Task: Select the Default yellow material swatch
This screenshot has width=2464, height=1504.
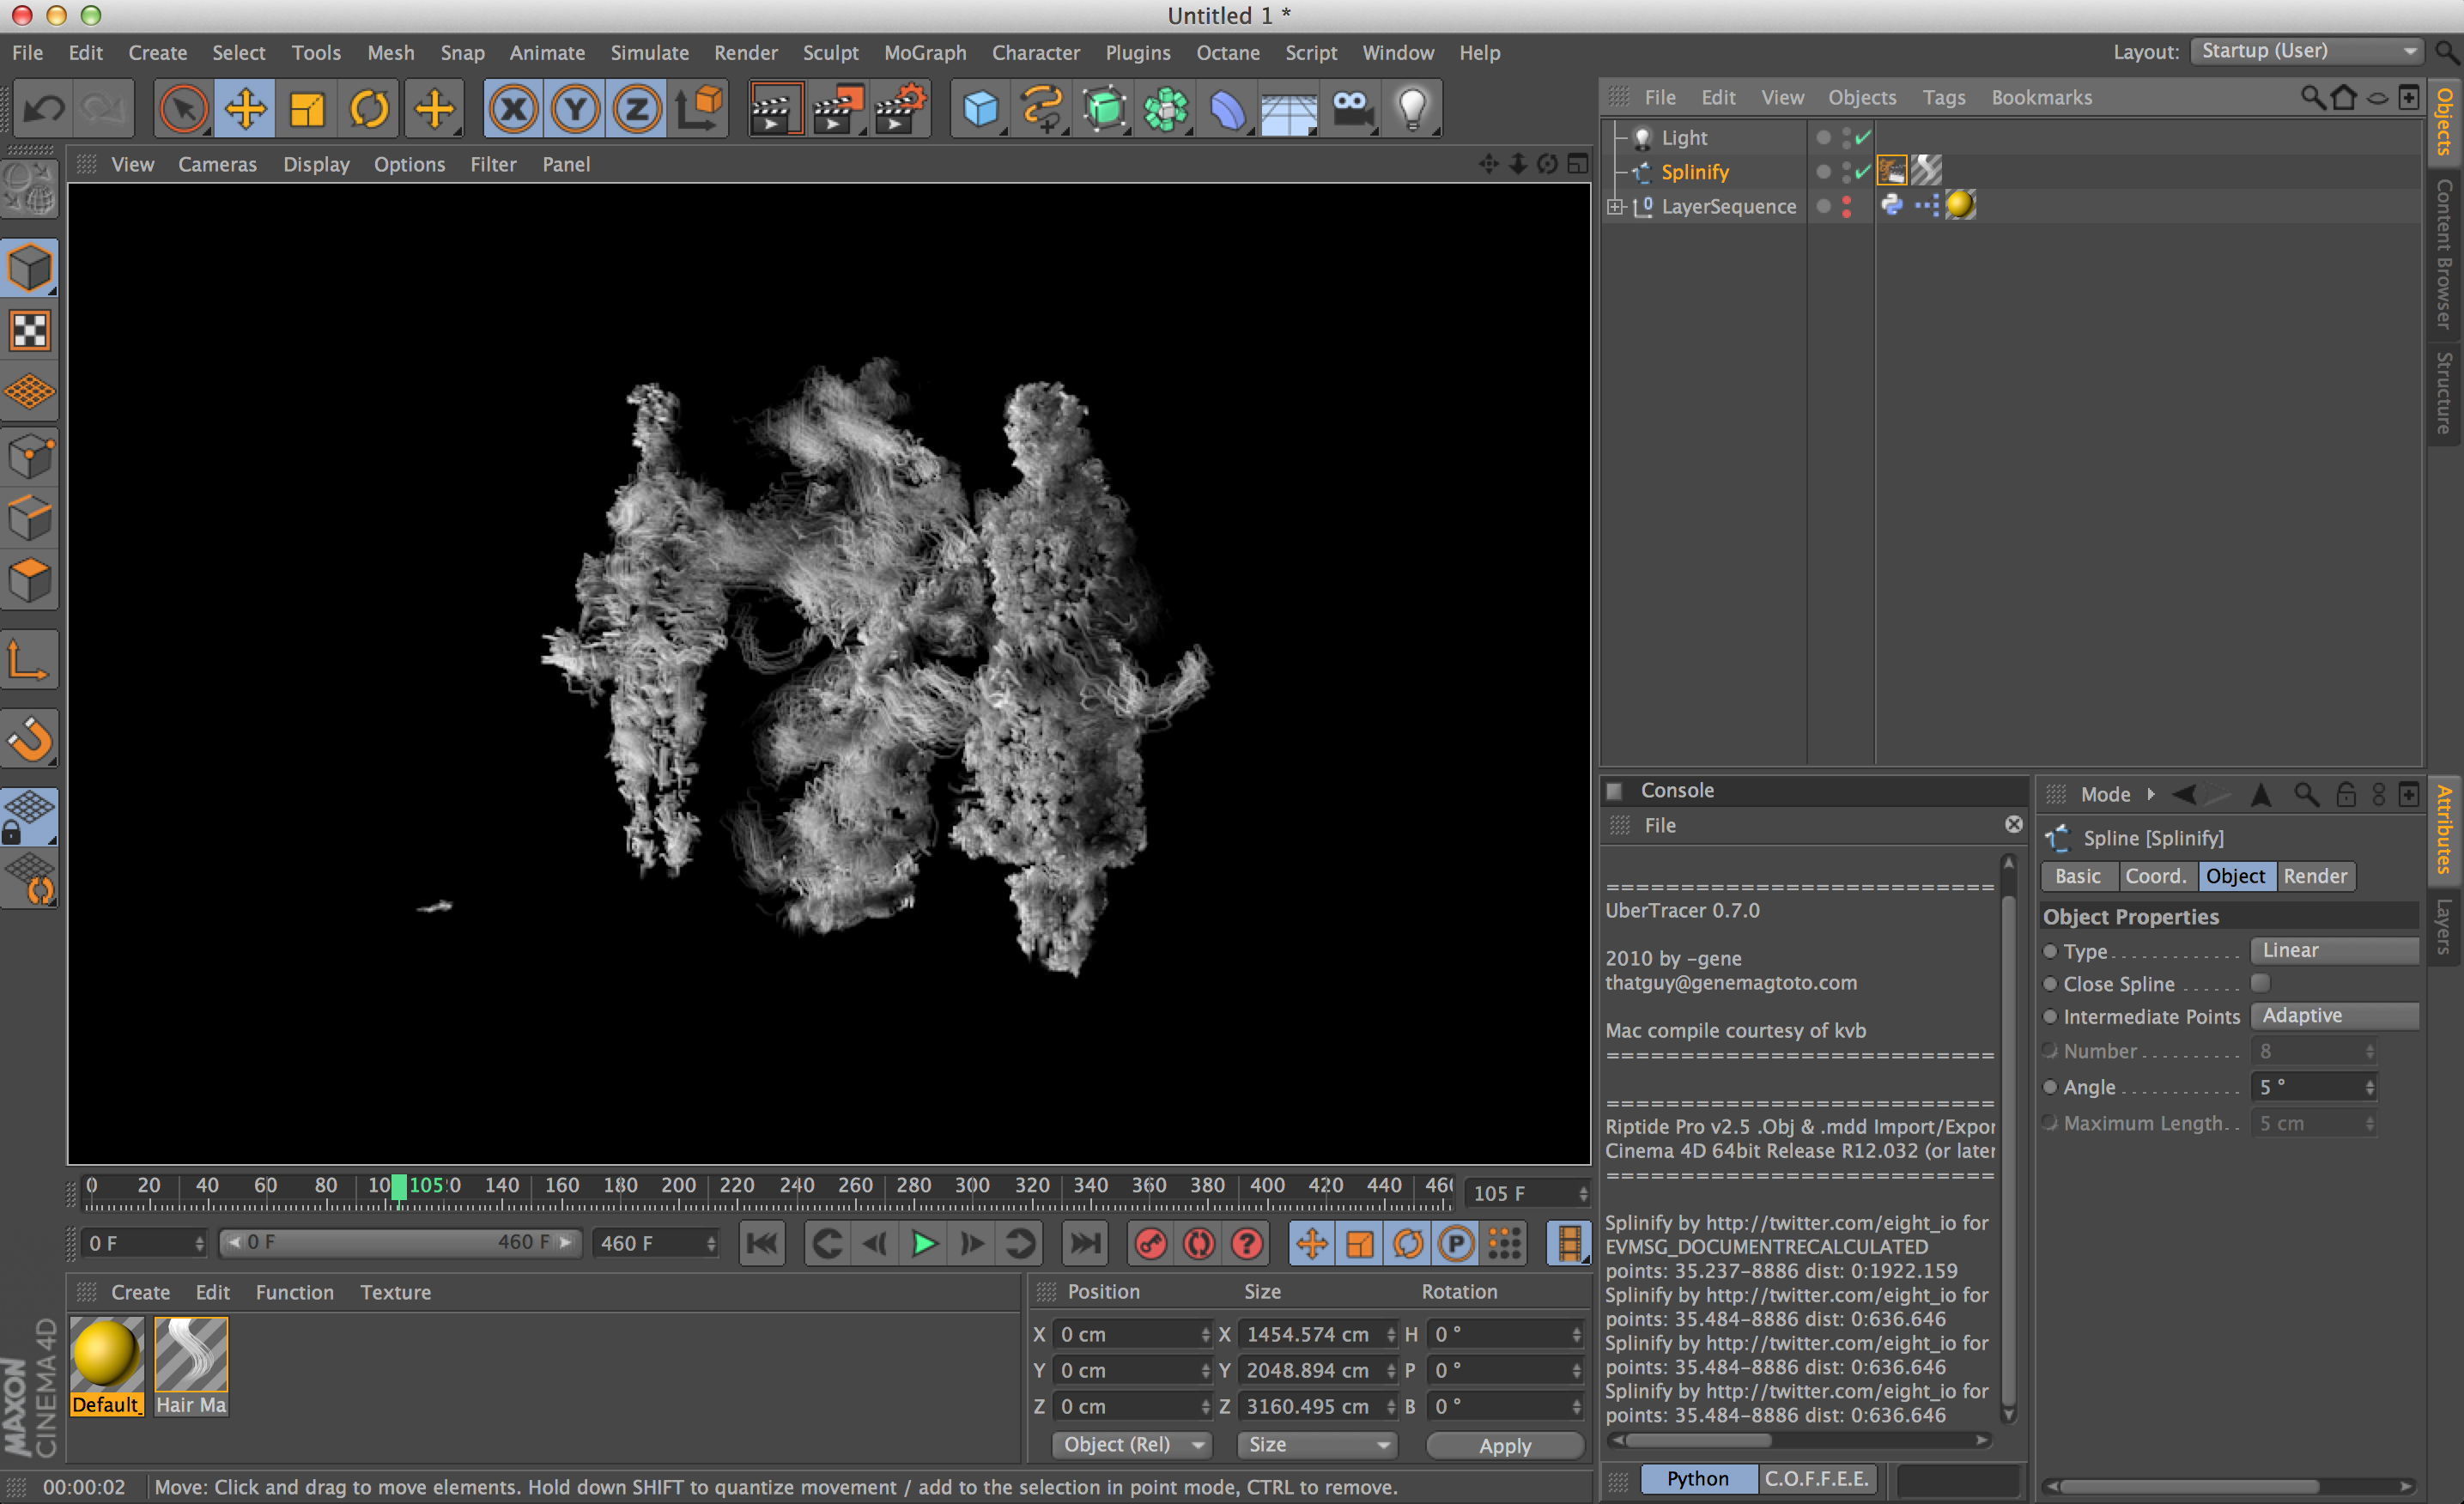Action: tap(106, 1365)
